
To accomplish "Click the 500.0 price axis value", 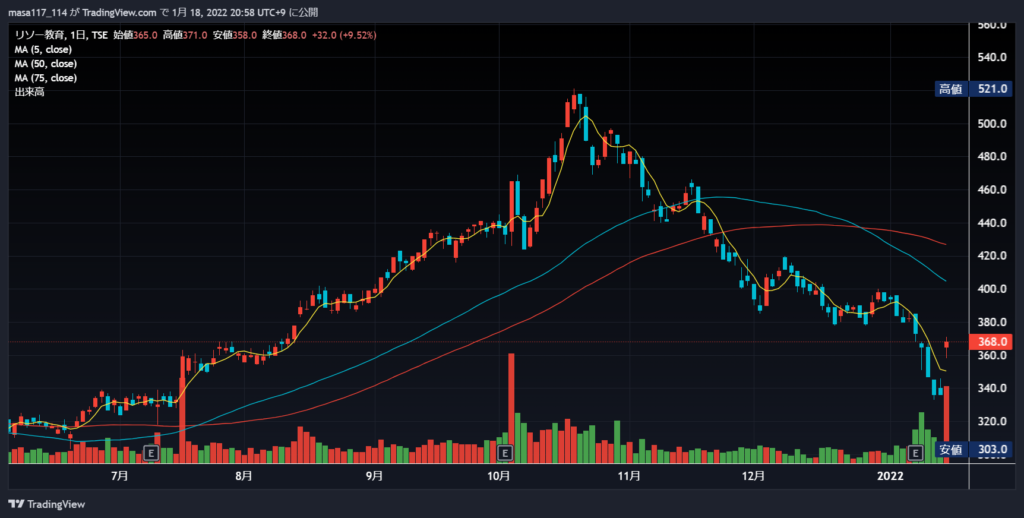I will pyautogui.click(x=993, y=123).
